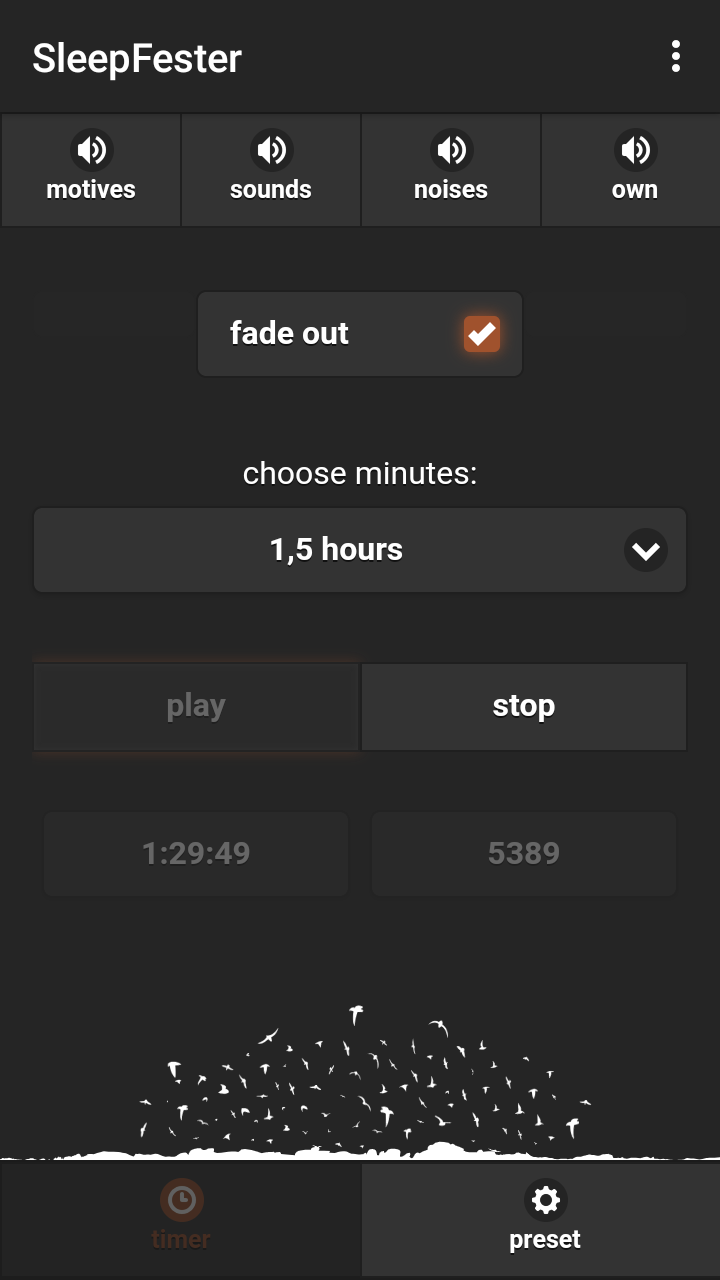Image resolution: width=720 pixels, height=1280 pixels.
Task: Click the gear icon in preset tab
Action: click(545, 1199)
